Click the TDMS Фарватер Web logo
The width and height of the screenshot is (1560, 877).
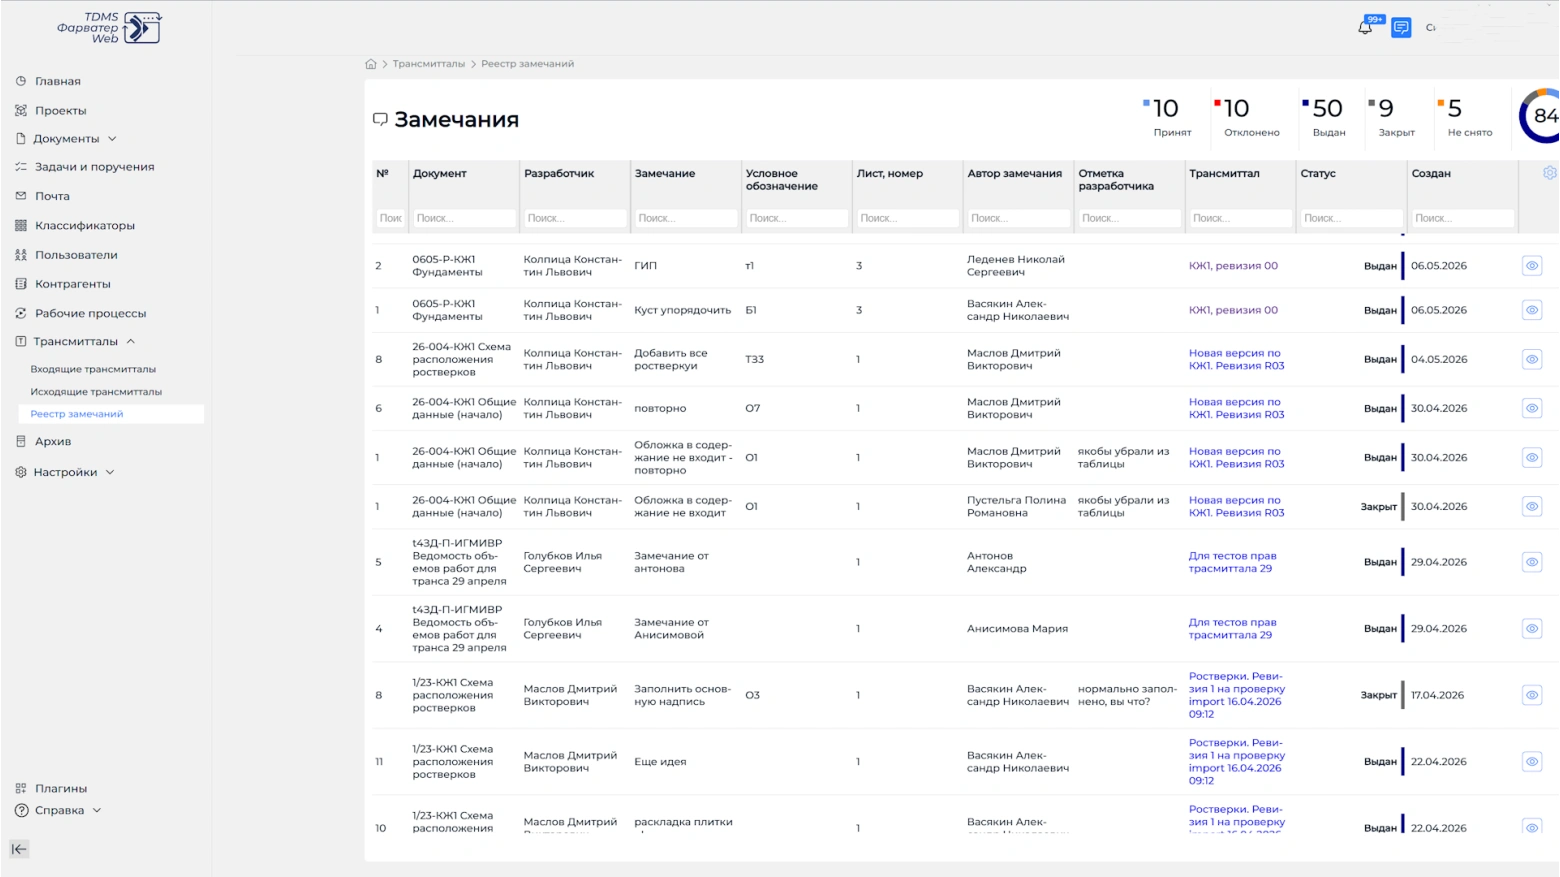(109, 28)
